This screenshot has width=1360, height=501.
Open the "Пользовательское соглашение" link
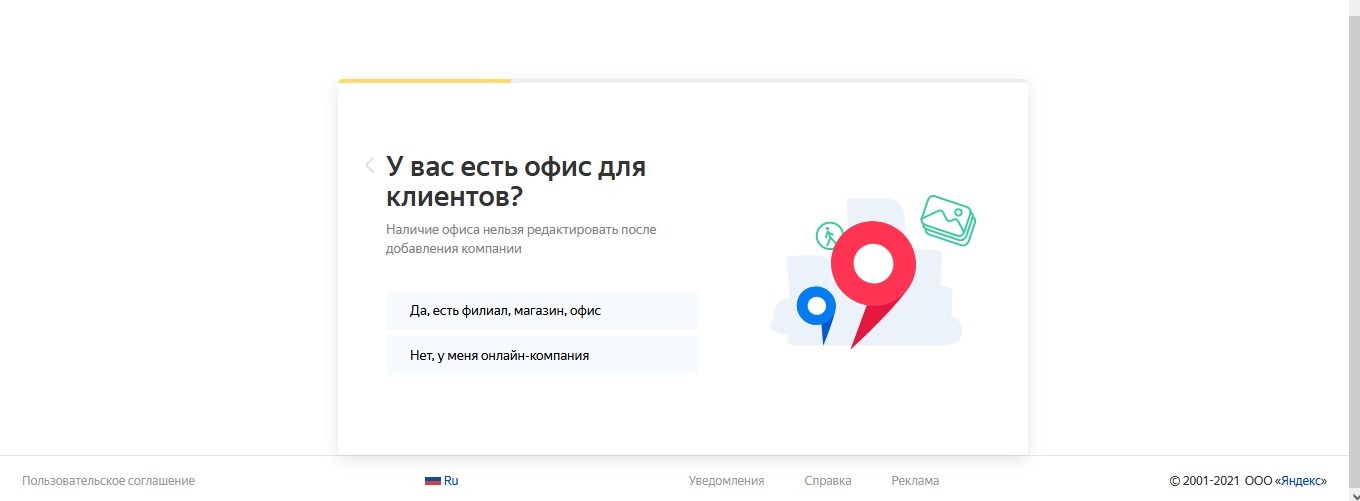[108, 481]
